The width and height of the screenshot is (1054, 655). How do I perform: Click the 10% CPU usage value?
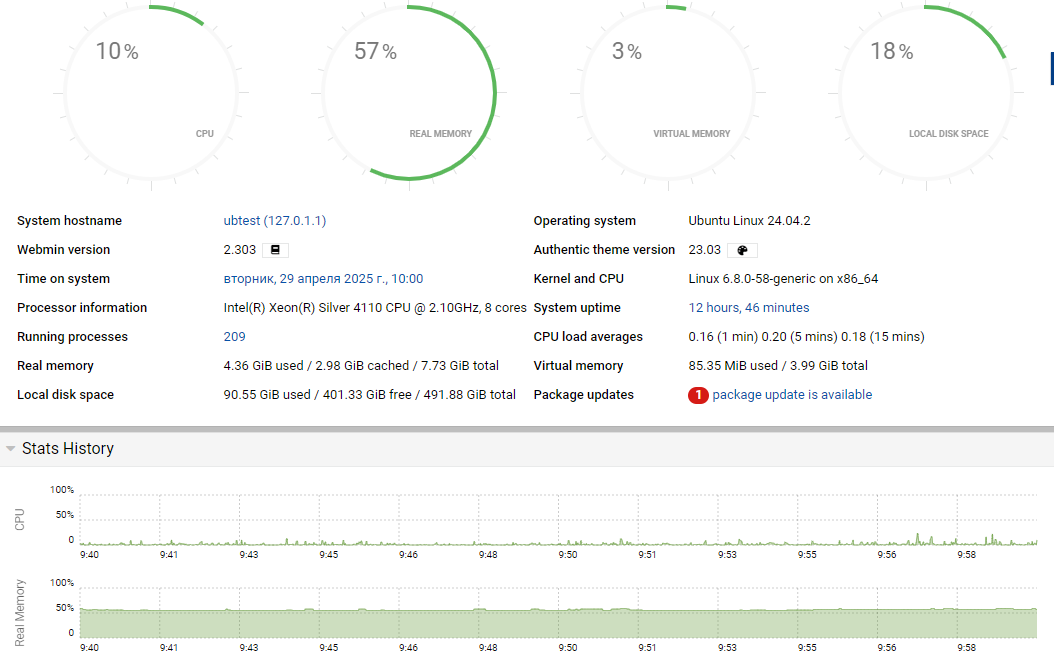click(116, 52)
